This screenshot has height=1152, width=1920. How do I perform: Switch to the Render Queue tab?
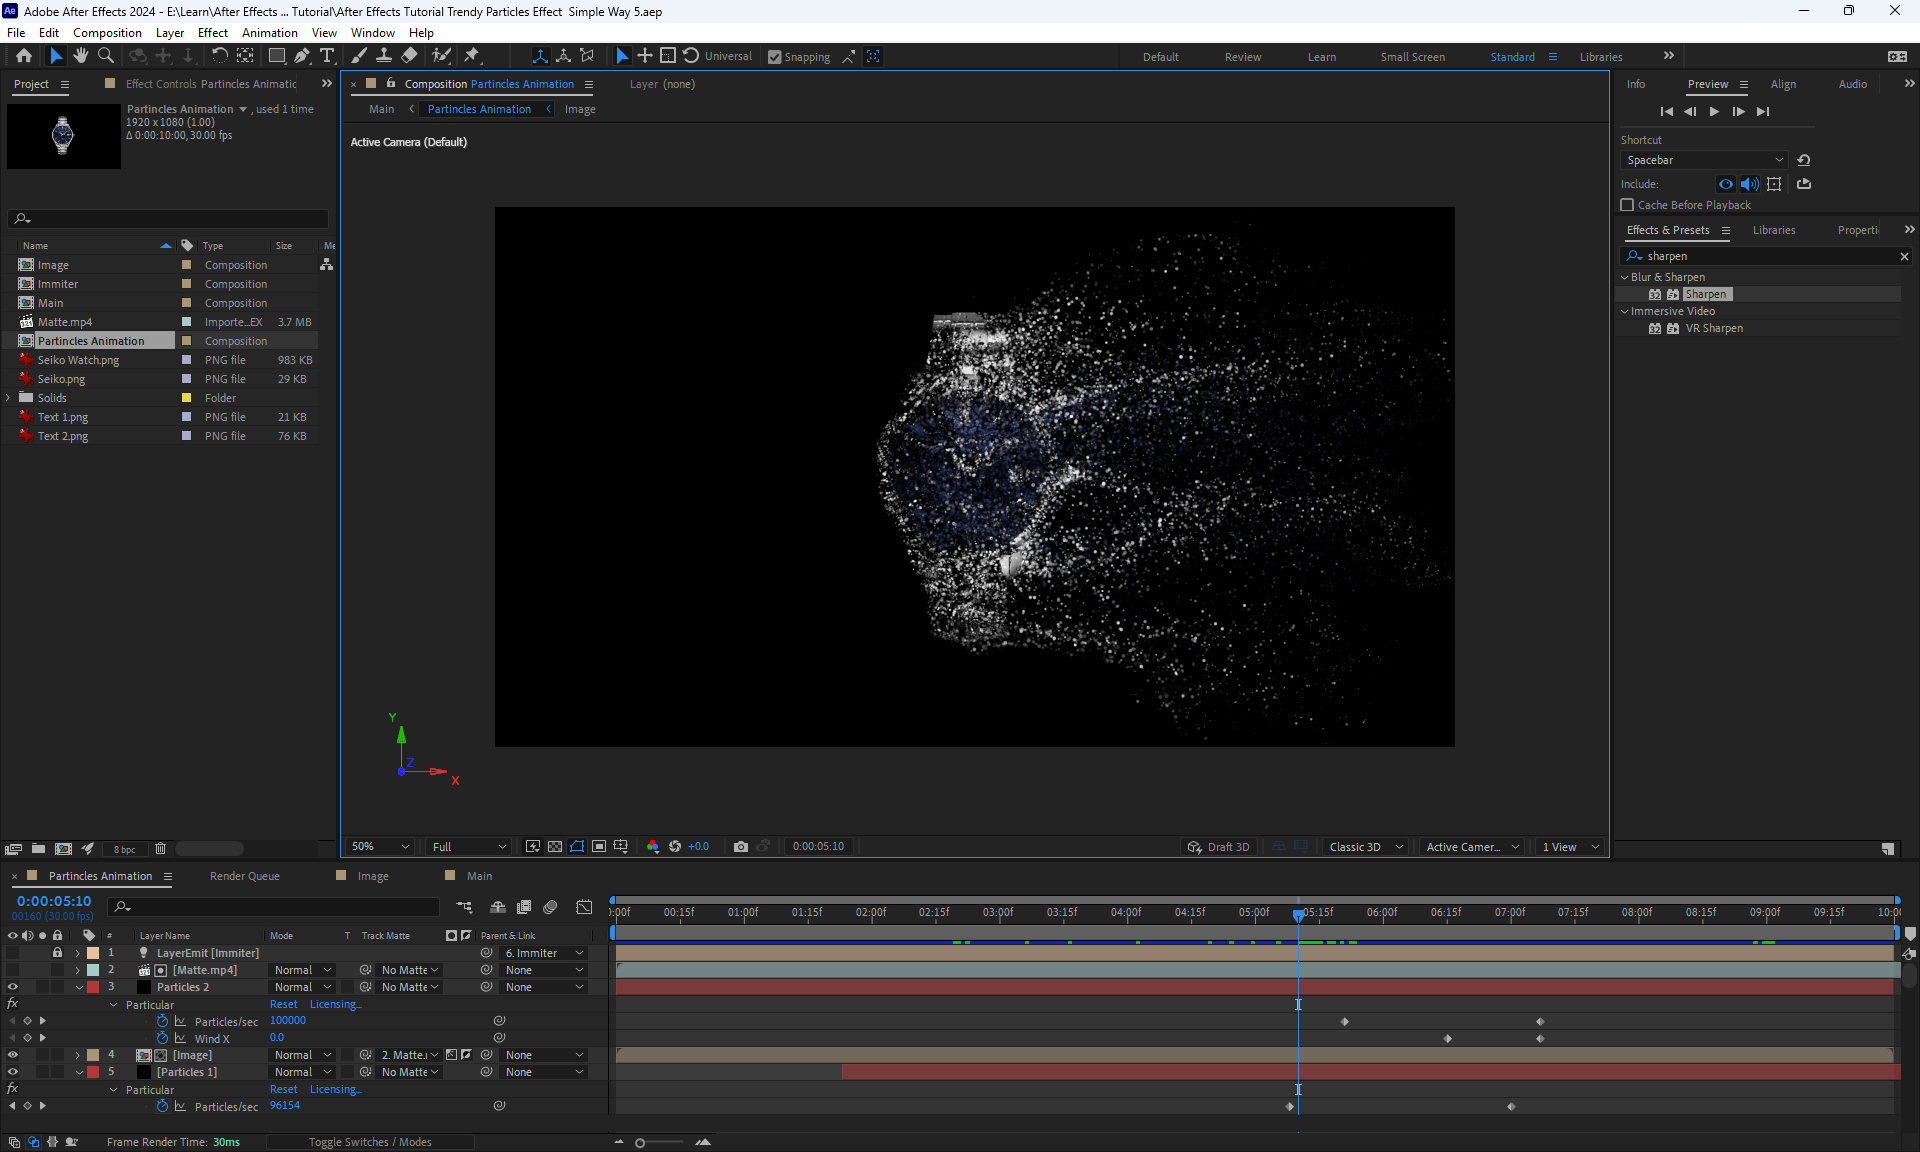tap(245, 876)
